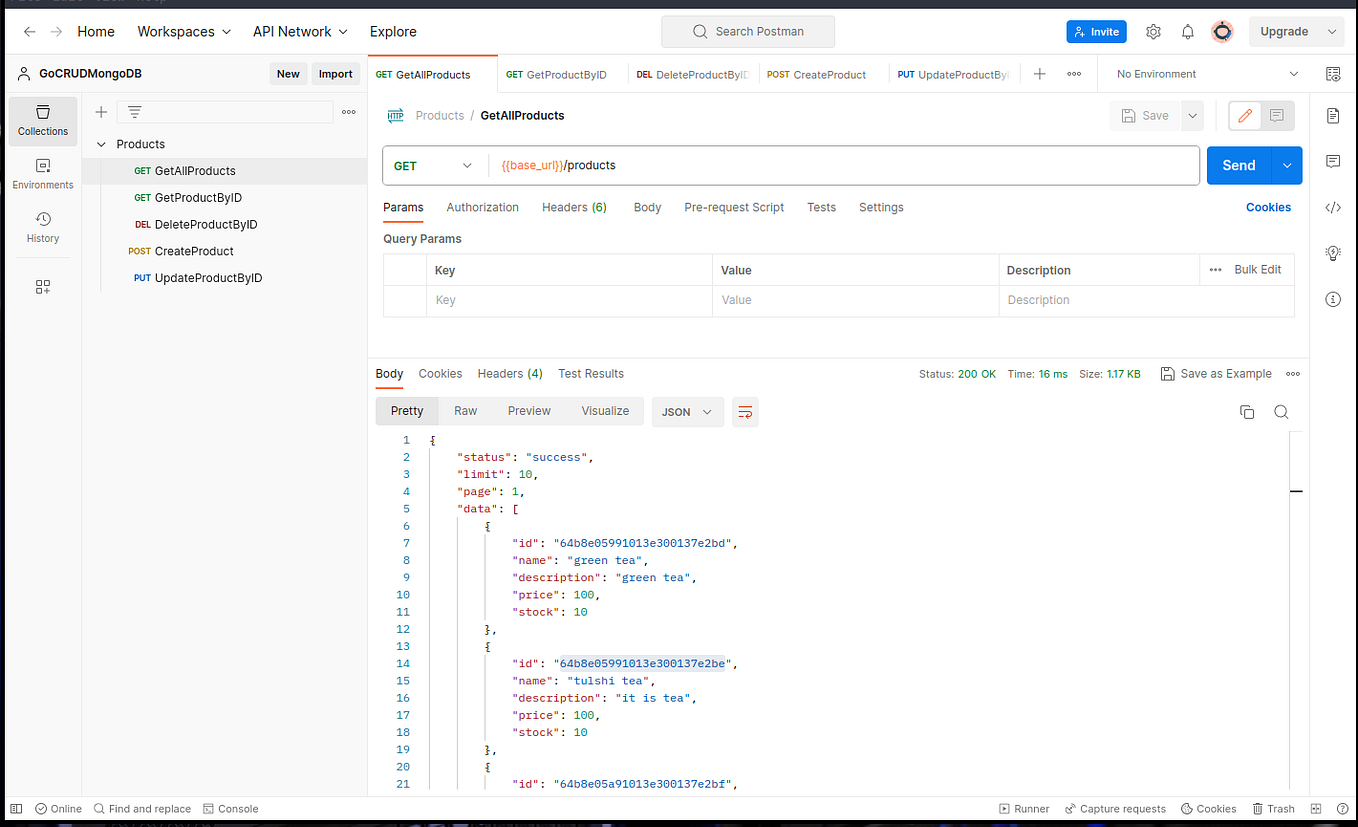Toggle the Online status indicator
Screen dimensions: 1358x827
click(x=58, y=808)
